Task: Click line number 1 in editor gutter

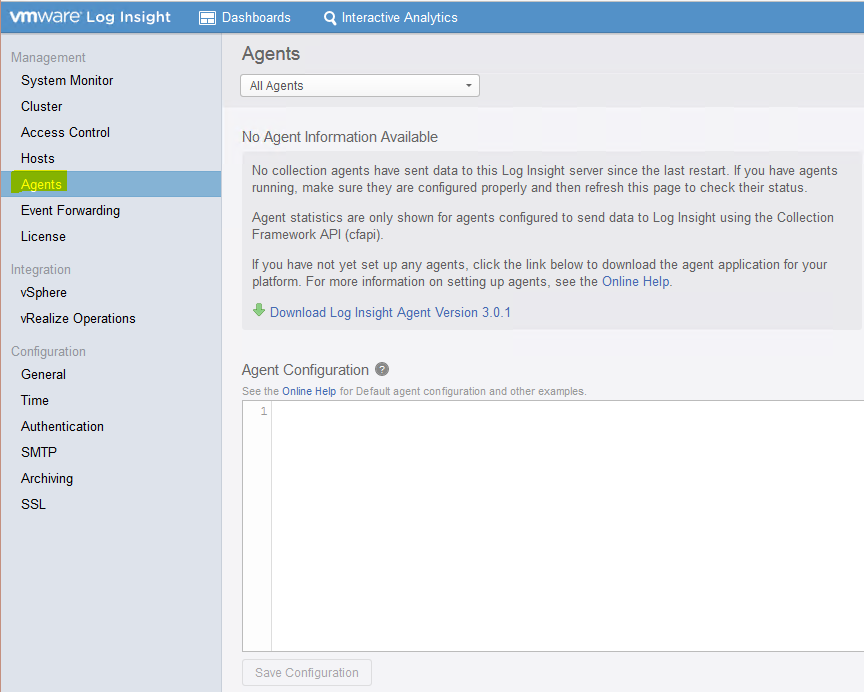Action: tap(264, 411)
